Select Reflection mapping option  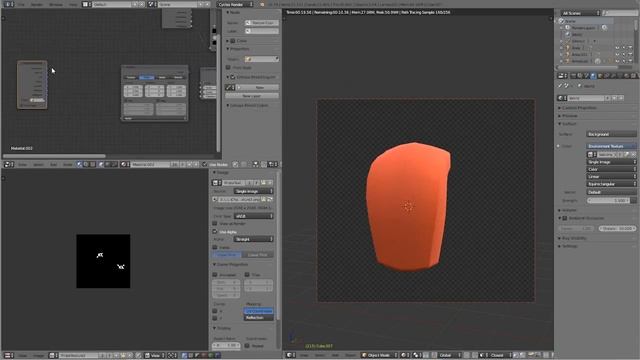259,318
